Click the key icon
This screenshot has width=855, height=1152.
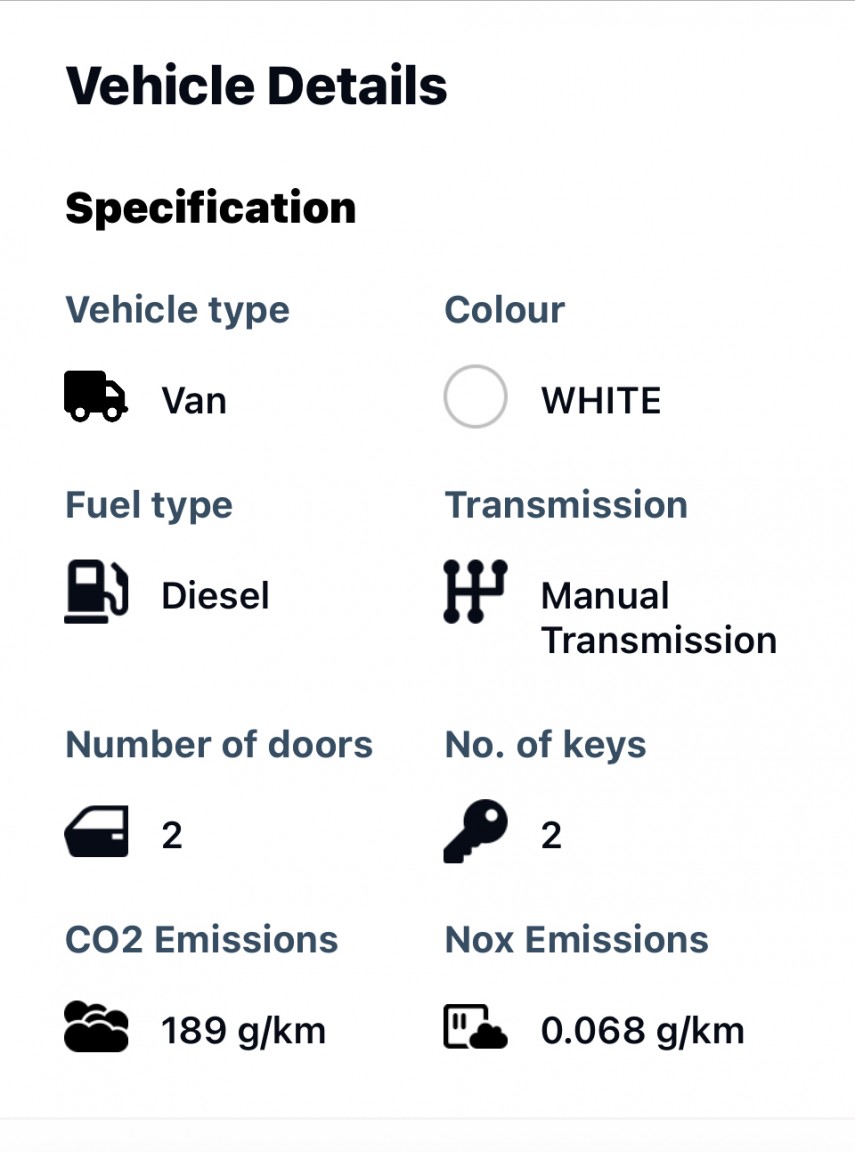tap(475, 832)
